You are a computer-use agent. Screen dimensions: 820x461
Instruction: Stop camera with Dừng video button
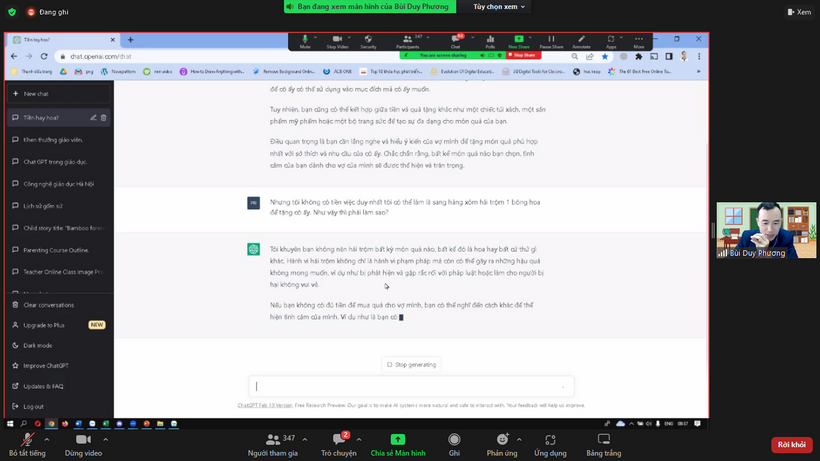[x=83, y=444]
